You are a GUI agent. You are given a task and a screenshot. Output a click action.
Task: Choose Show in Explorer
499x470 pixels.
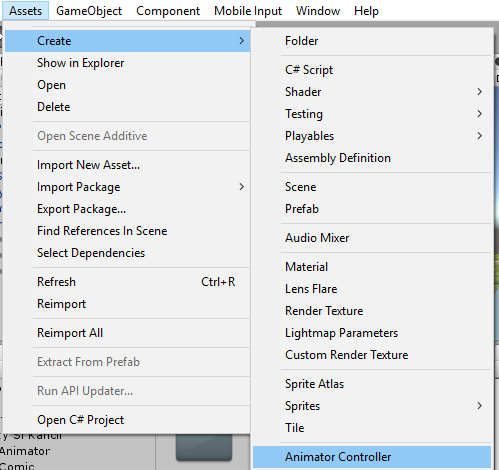tap(127, 63)
